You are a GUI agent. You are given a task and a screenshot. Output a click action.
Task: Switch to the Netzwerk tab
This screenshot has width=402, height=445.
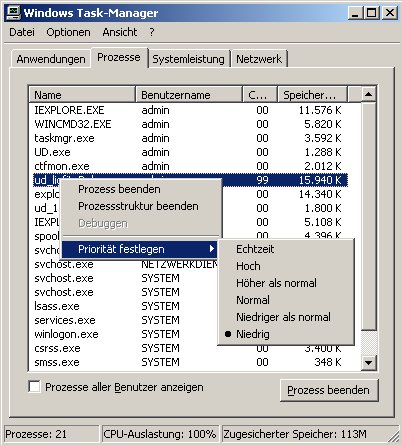259,59
